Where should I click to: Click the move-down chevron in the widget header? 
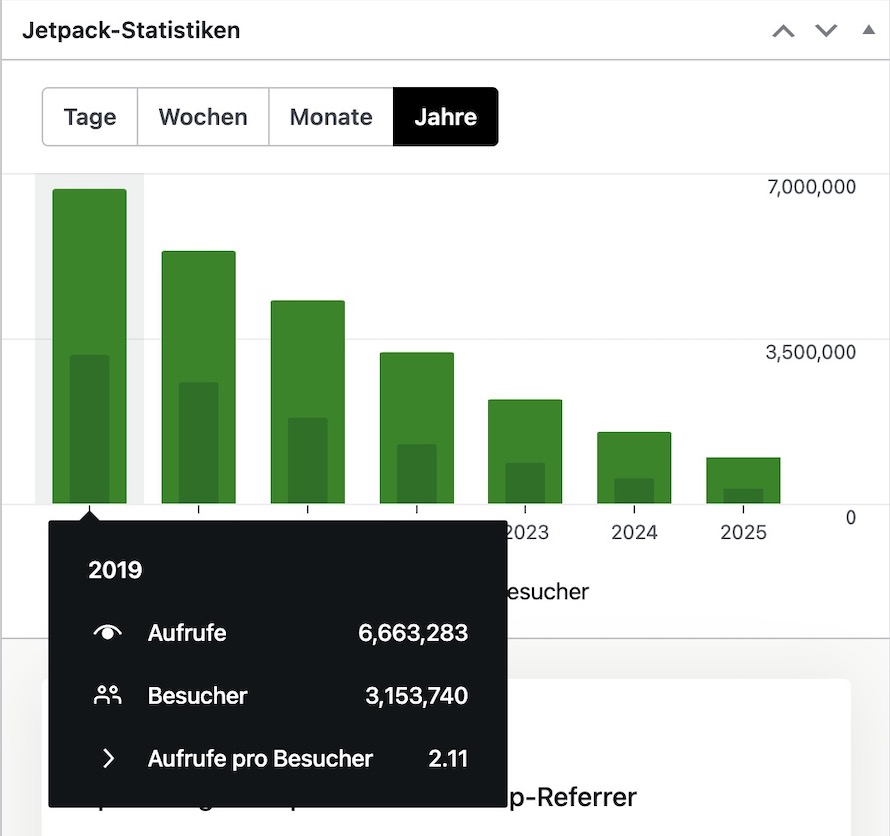tap(826, 31)
